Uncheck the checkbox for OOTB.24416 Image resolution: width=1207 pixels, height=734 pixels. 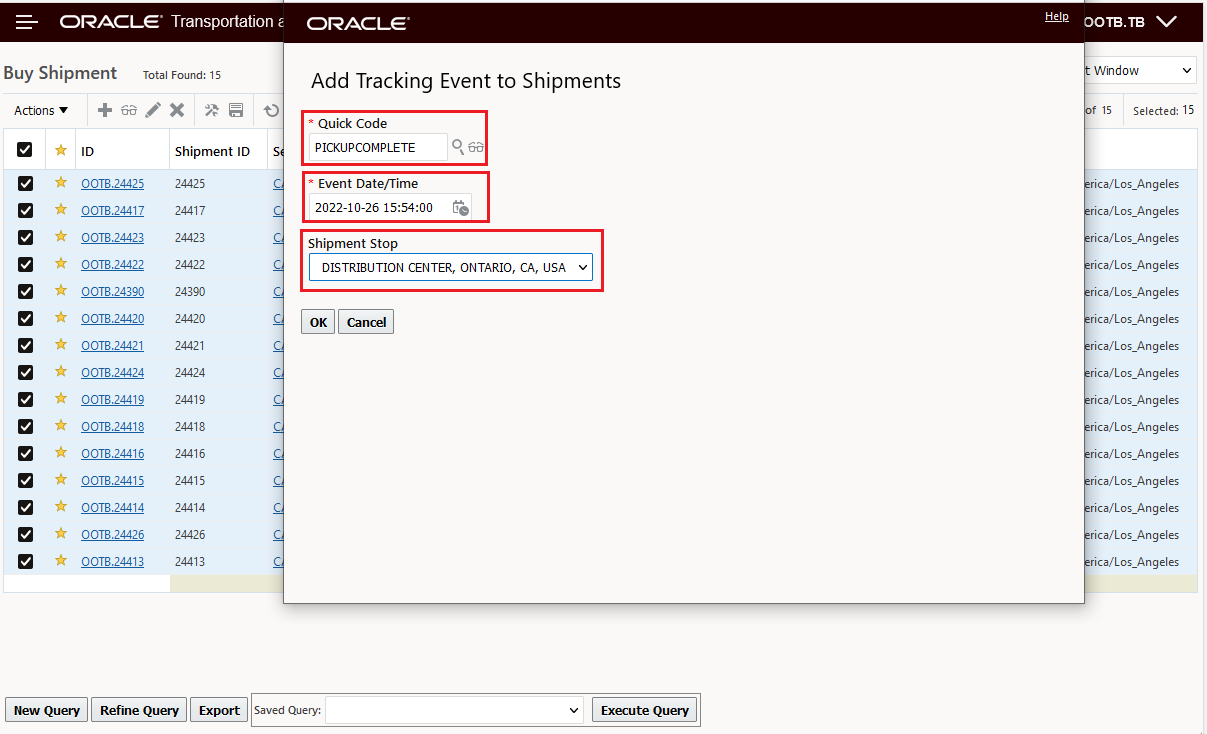25,453
